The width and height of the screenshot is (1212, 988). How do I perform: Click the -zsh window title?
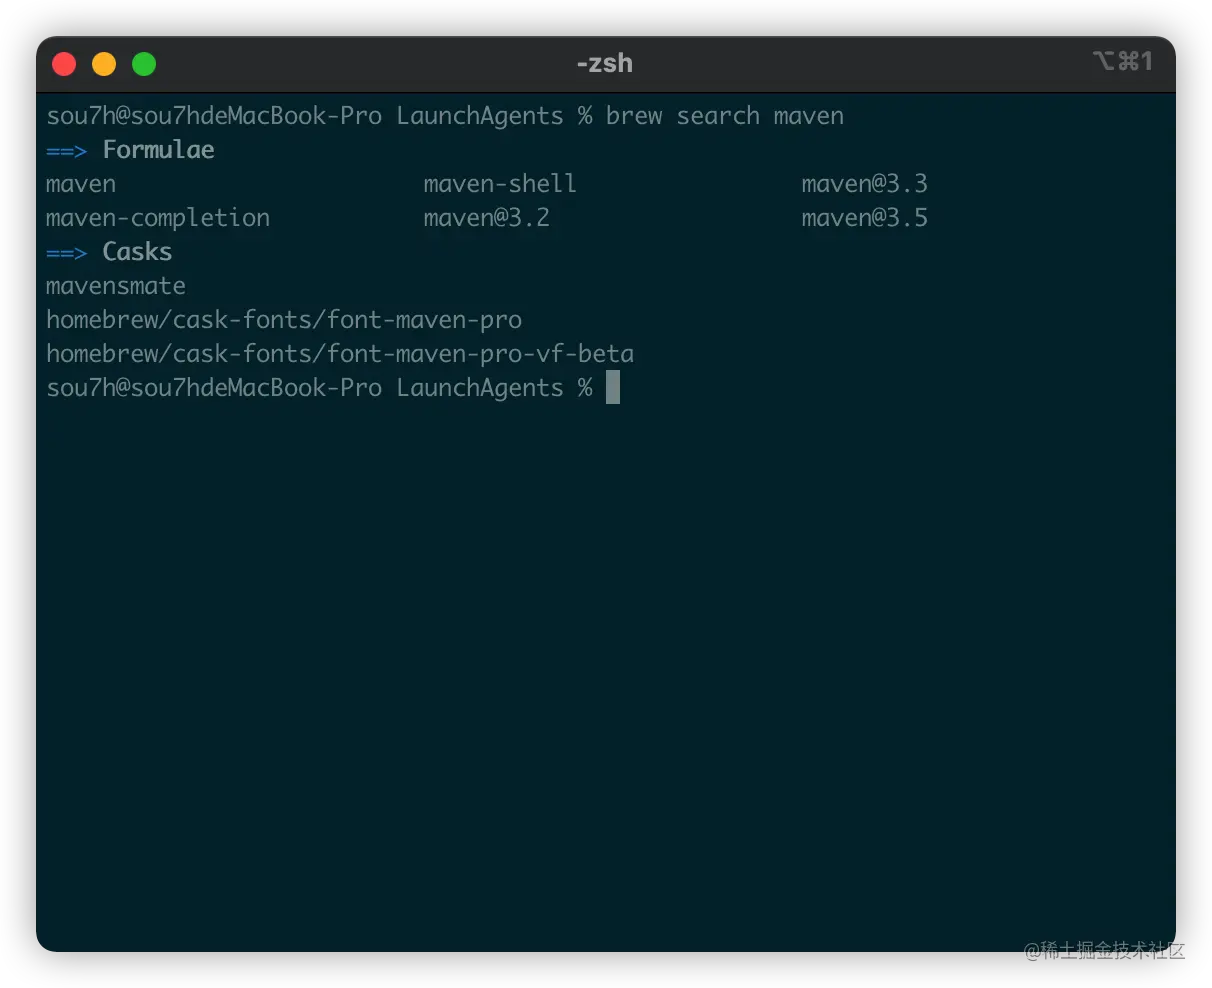click(605, 63)
